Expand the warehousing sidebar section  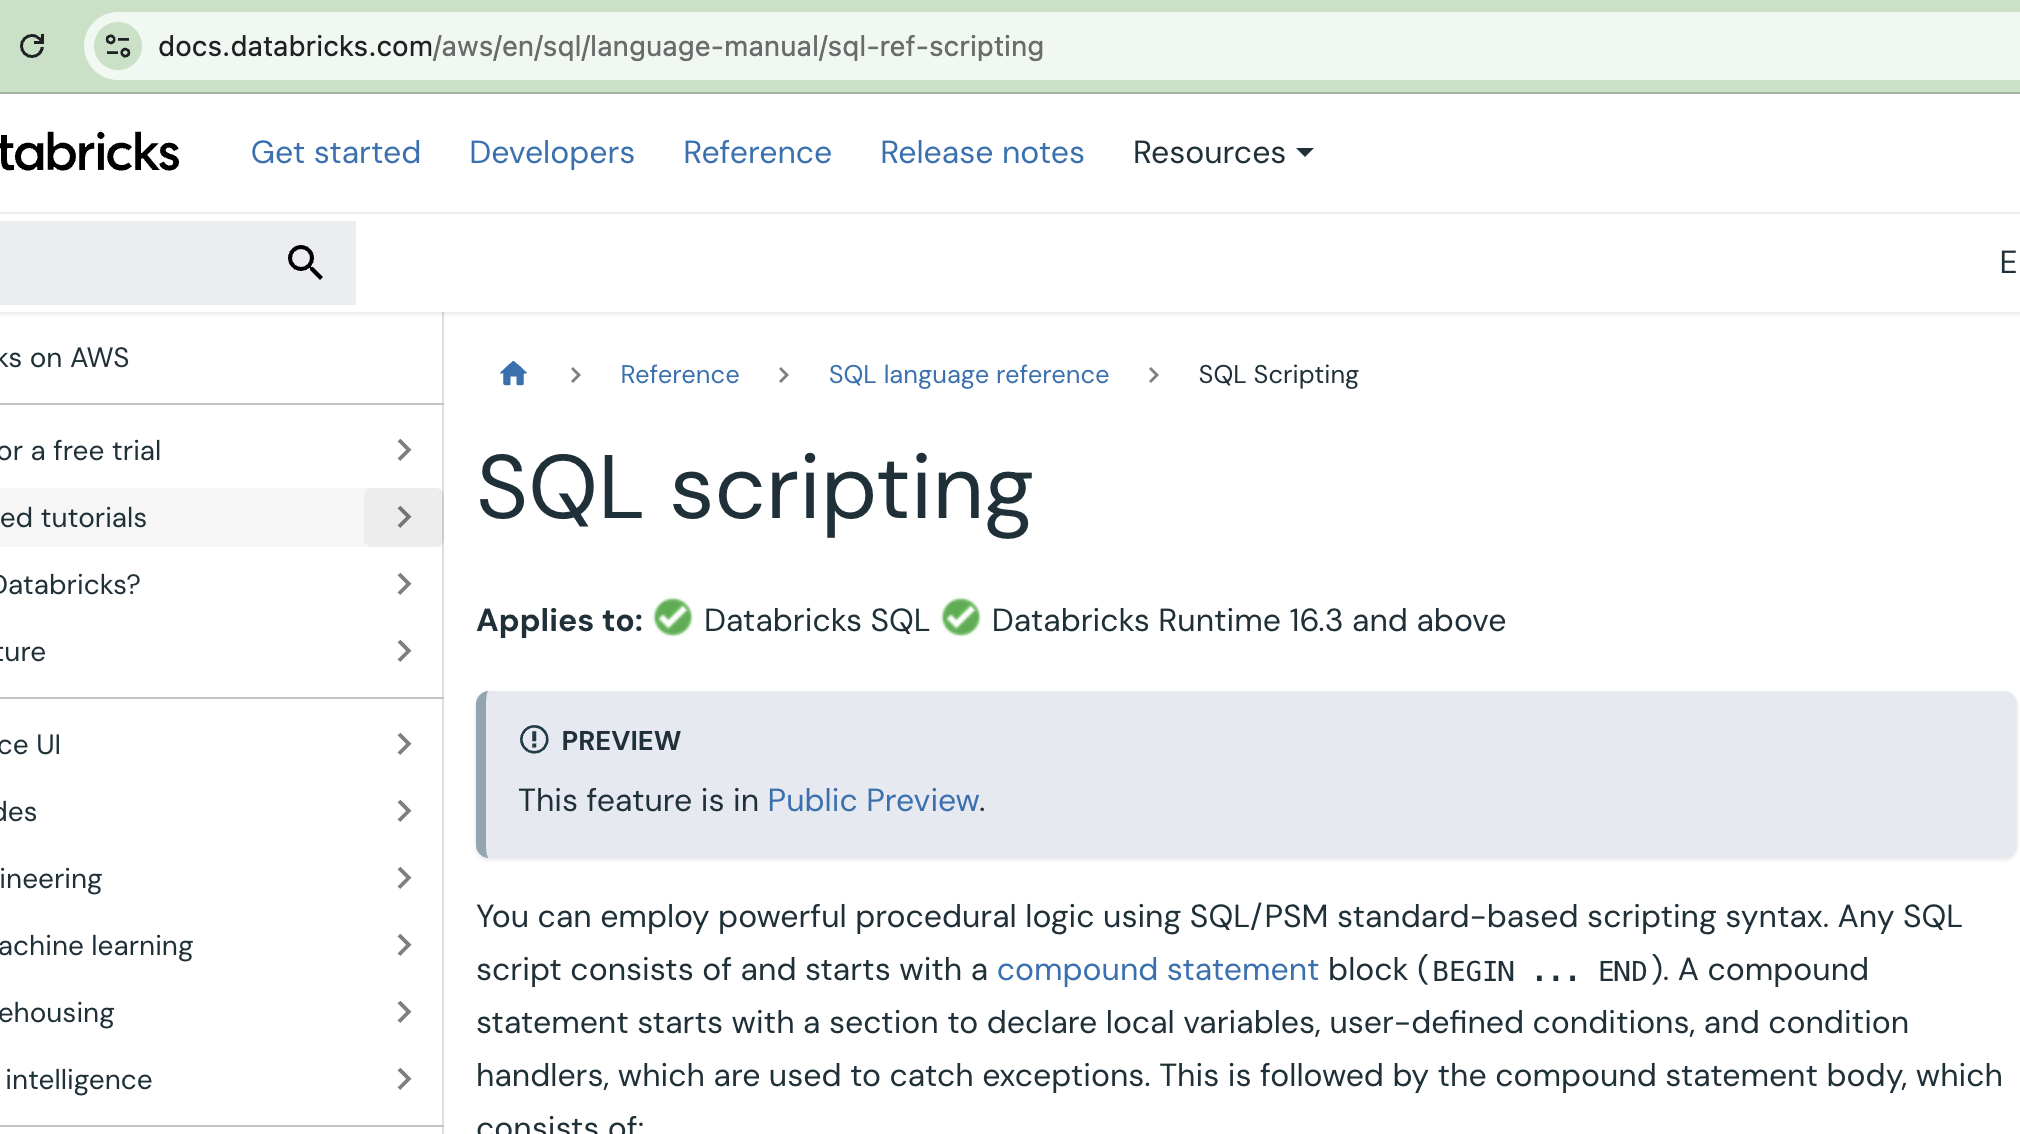click(x=404, y=1012)
